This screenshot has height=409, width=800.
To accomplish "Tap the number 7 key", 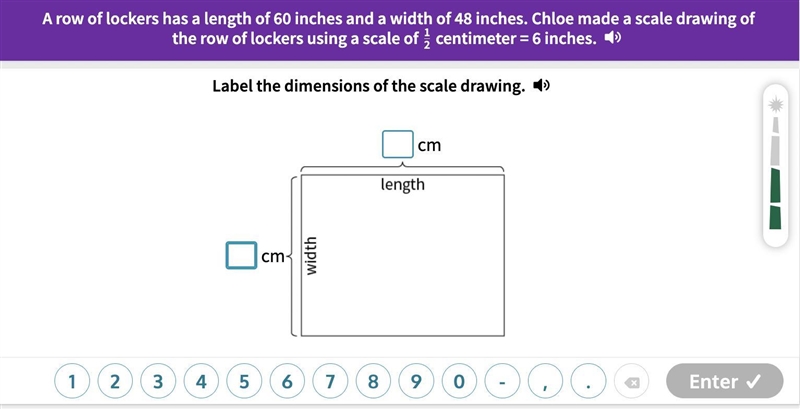I will [331, 381].
